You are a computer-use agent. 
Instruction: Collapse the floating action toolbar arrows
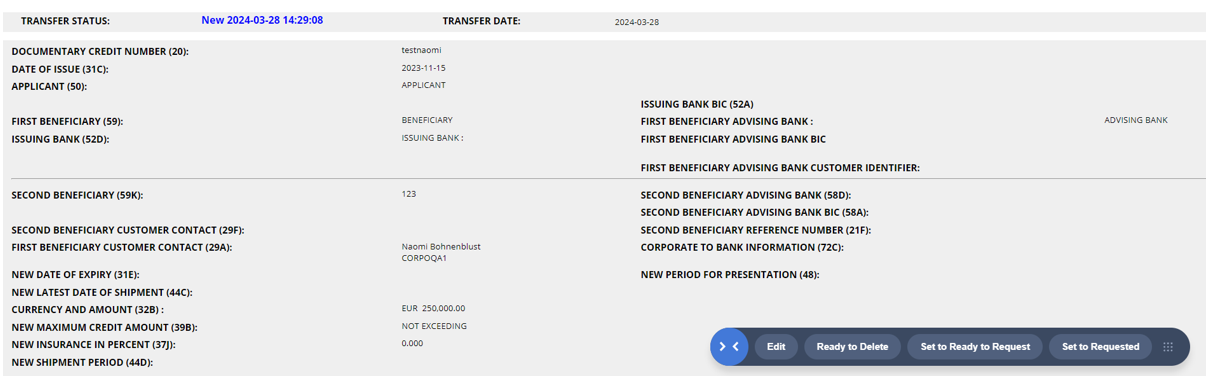click(x=729, y=347)
